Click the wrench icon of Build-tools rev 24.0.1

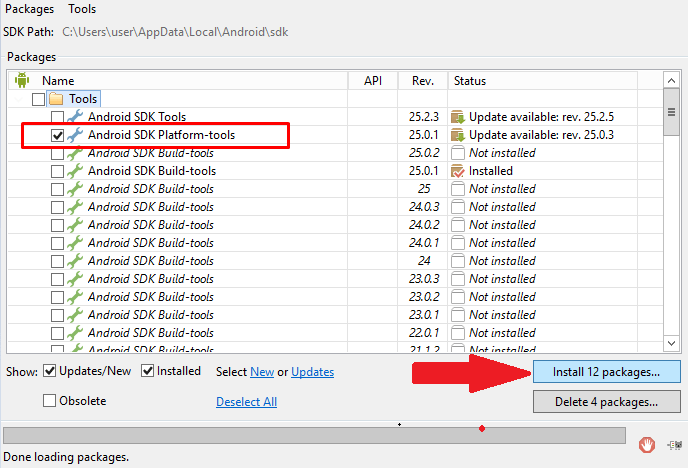tap(75, 243)
